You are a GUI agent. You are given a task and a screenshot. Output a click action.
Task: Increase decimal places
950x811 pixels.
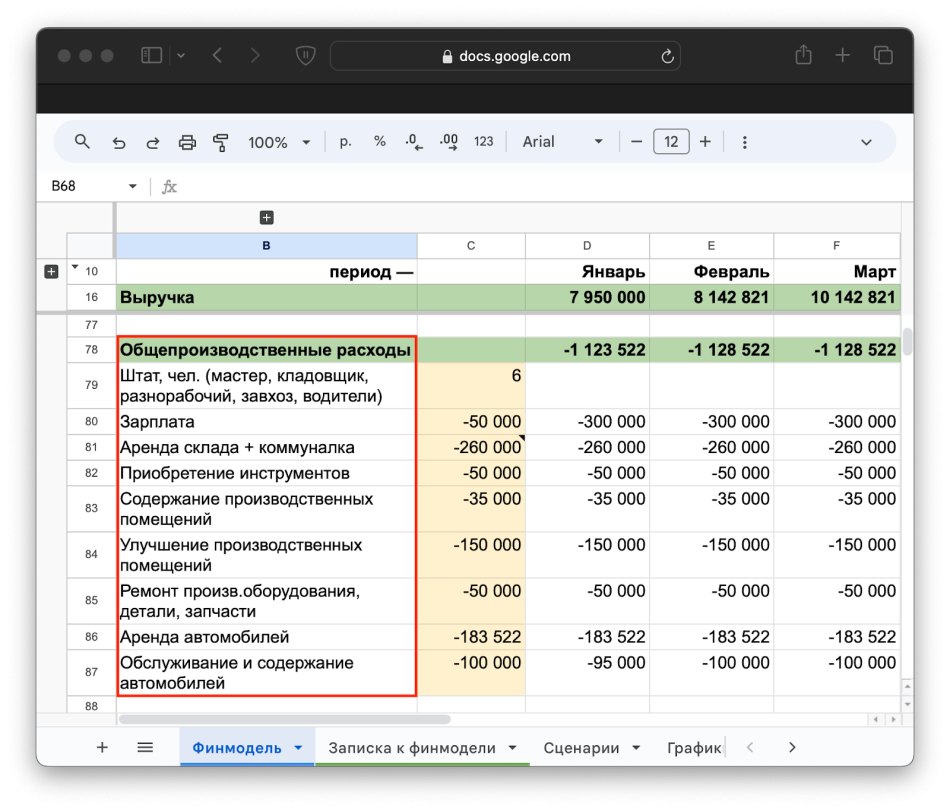click(449, 142)
